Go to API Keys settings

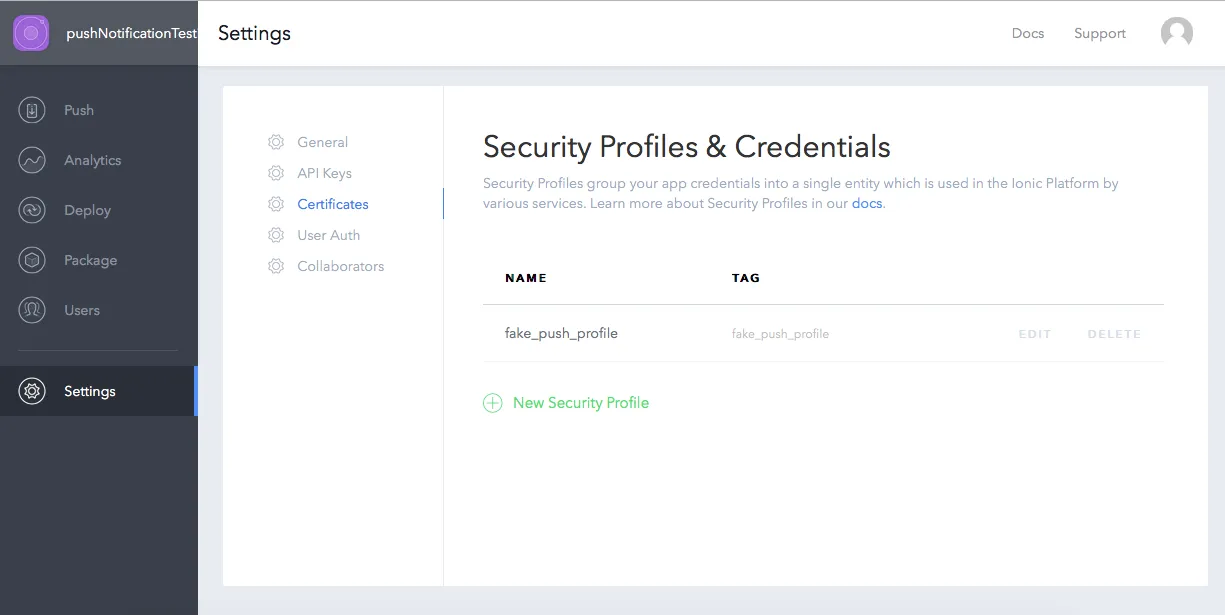click(324, 173)
